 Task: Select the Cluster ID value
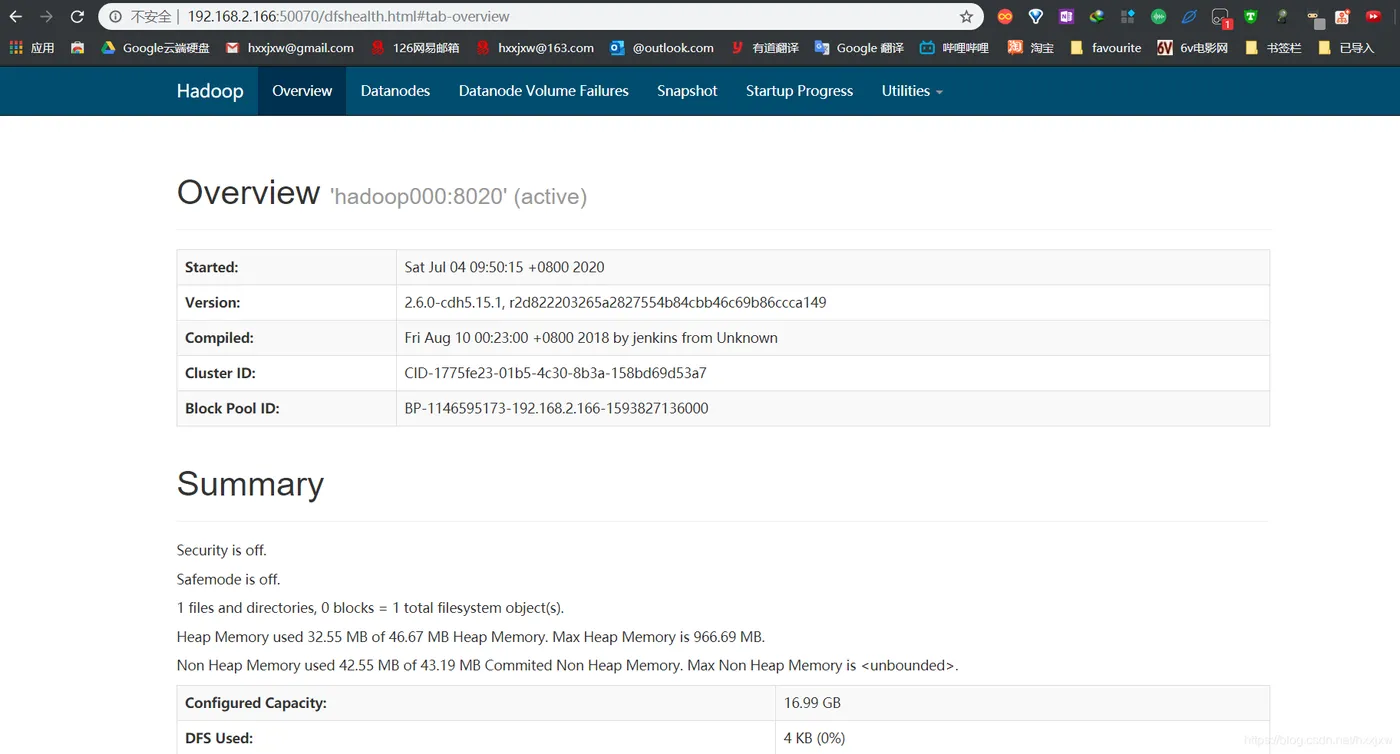555,373
